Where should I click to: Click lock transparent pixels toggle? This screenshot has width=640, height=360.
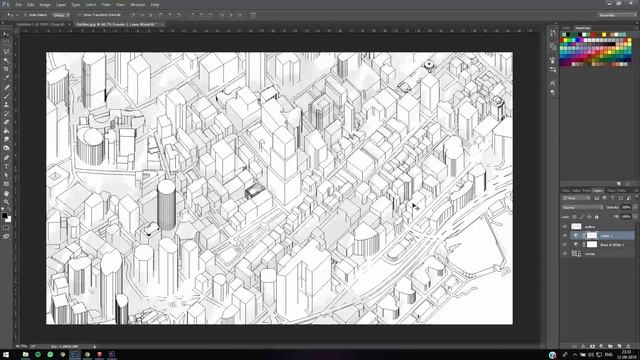click(x=574, y=217)
